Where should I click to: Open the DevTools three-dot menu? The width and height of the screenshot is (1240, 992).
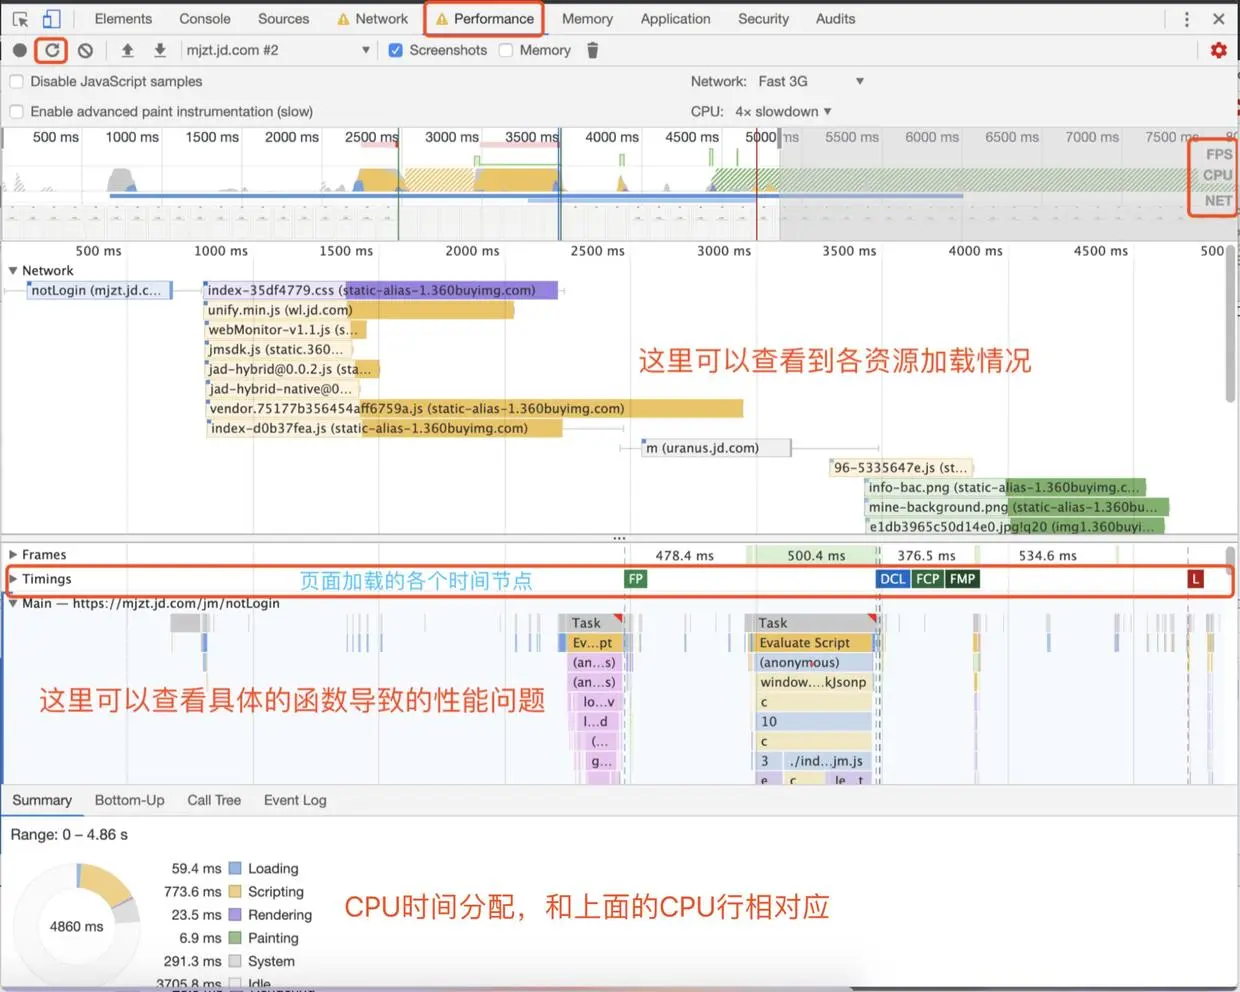tap(1187, 19)
